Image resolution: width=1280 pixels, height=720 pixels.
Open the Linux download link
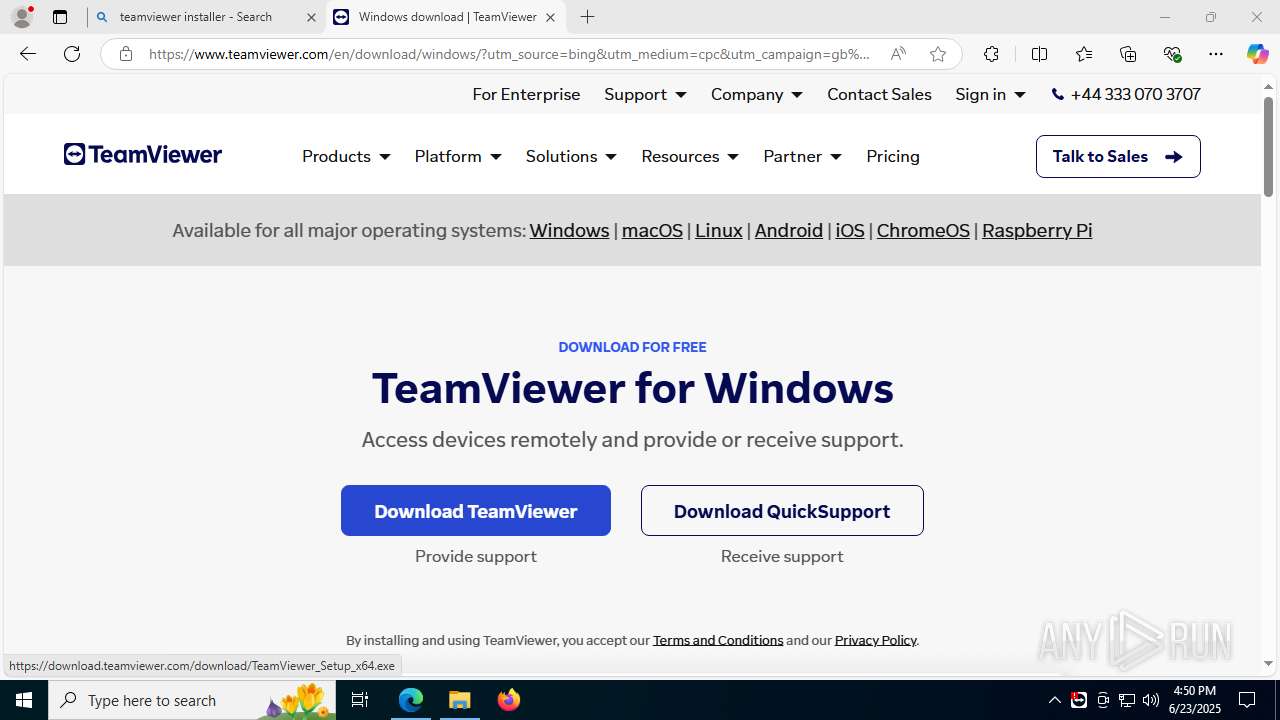click(x=719, y=230)
